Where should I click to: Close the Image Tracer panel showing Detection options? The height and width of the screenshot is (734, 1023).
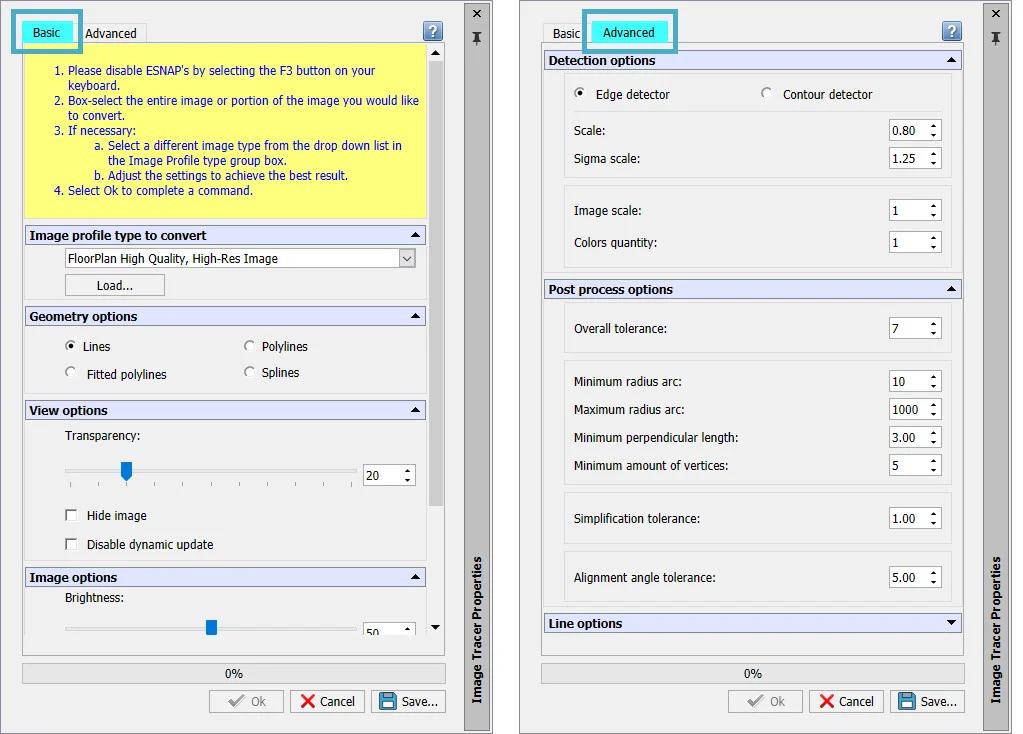(996, 13)
